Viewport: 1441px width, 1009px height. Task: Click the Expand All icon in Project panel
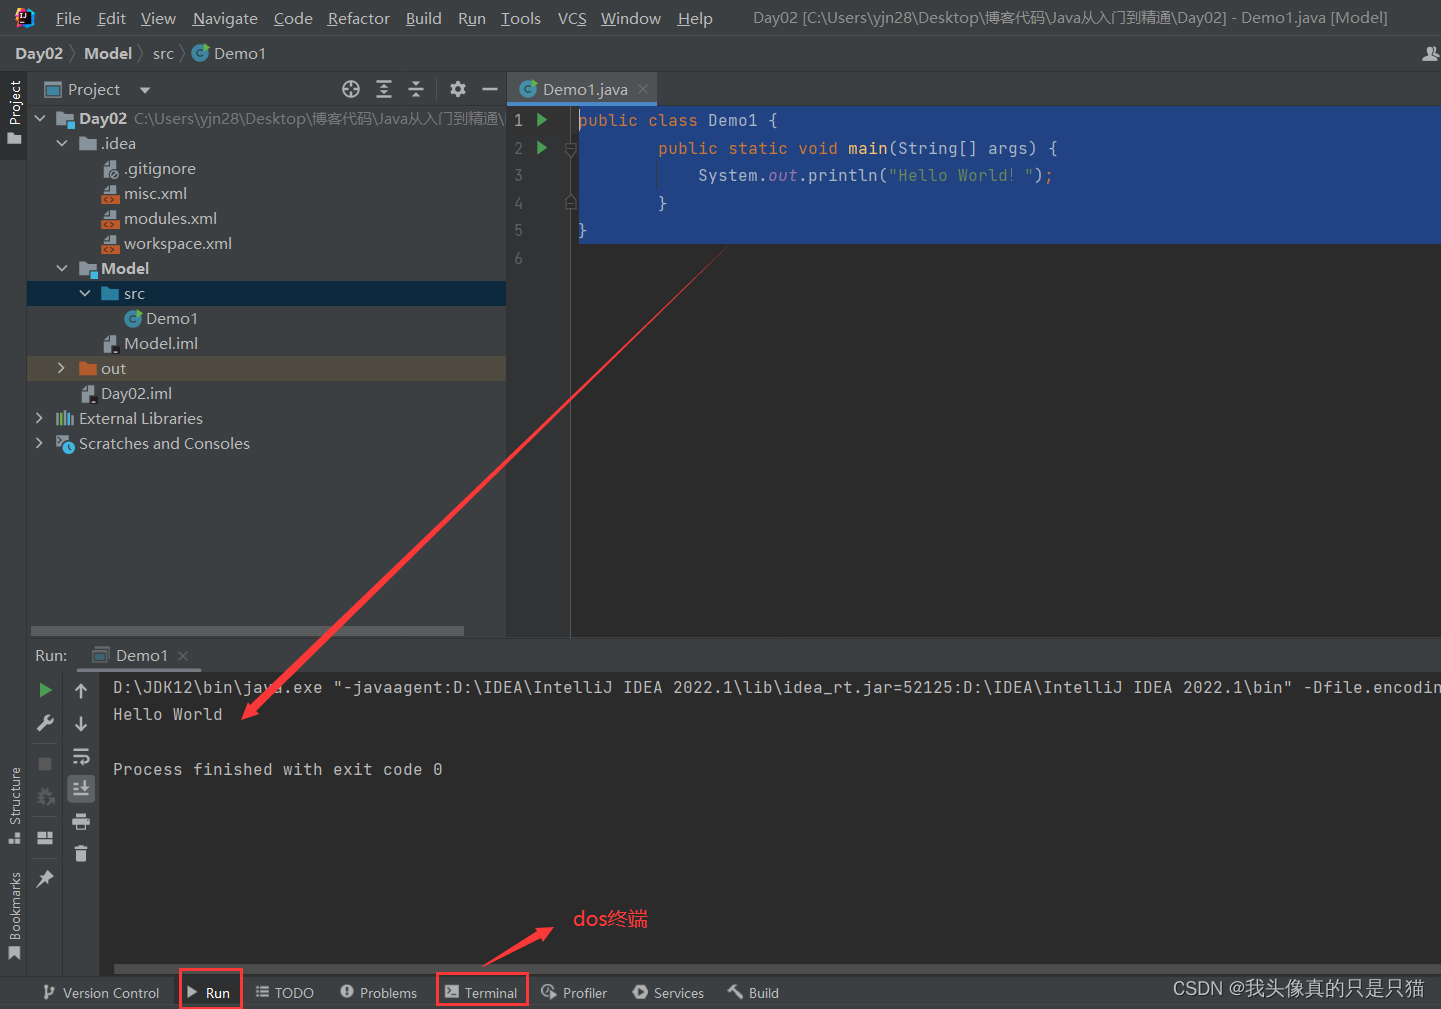coord(384,89)
